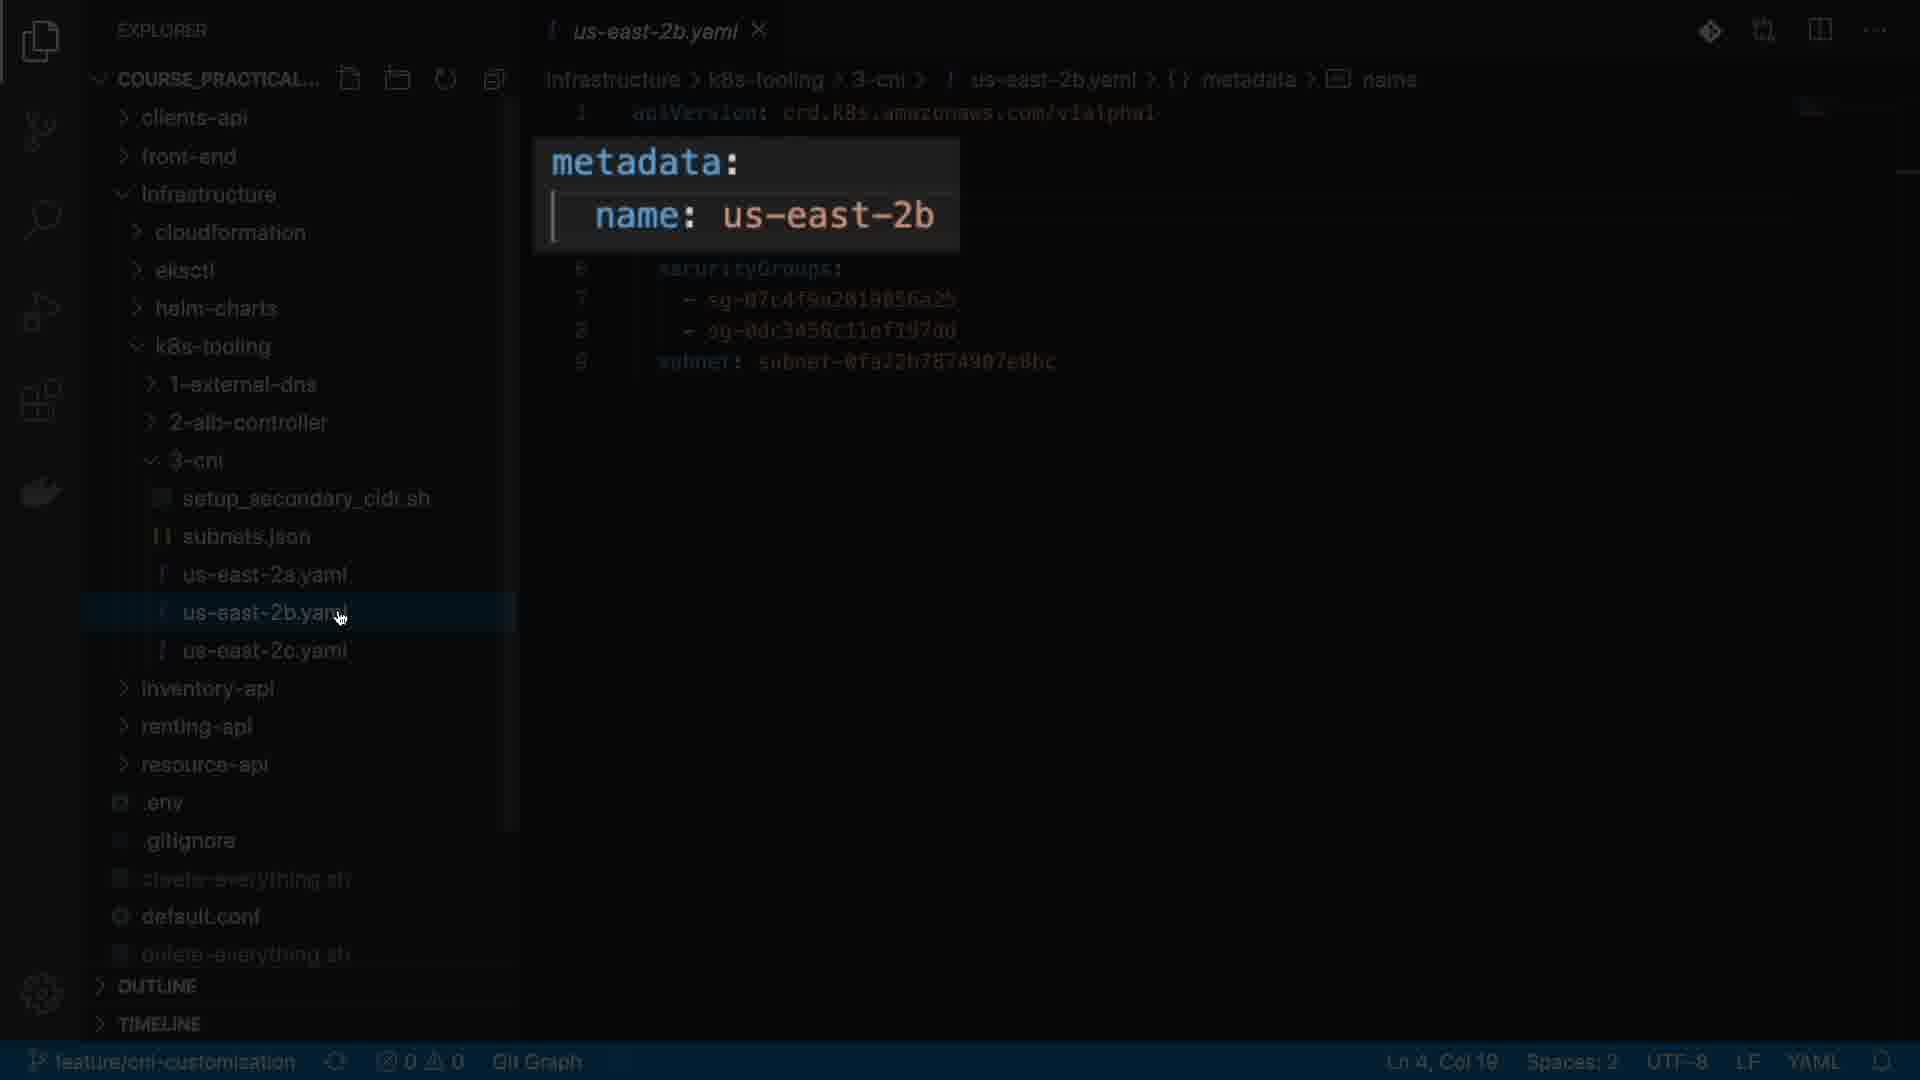This screenshot has width=1920, height=1080.
Task: Select the us-east-2b.yaml editor tab
Action: pyautogui.click(x=654, y=31)
